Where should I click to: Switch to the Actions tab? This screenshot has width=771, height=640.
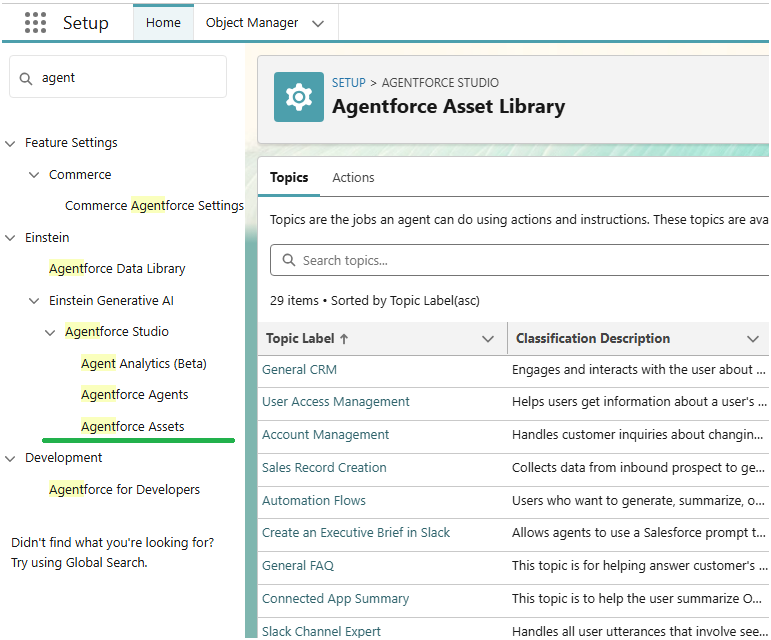[x=353, y=177]
